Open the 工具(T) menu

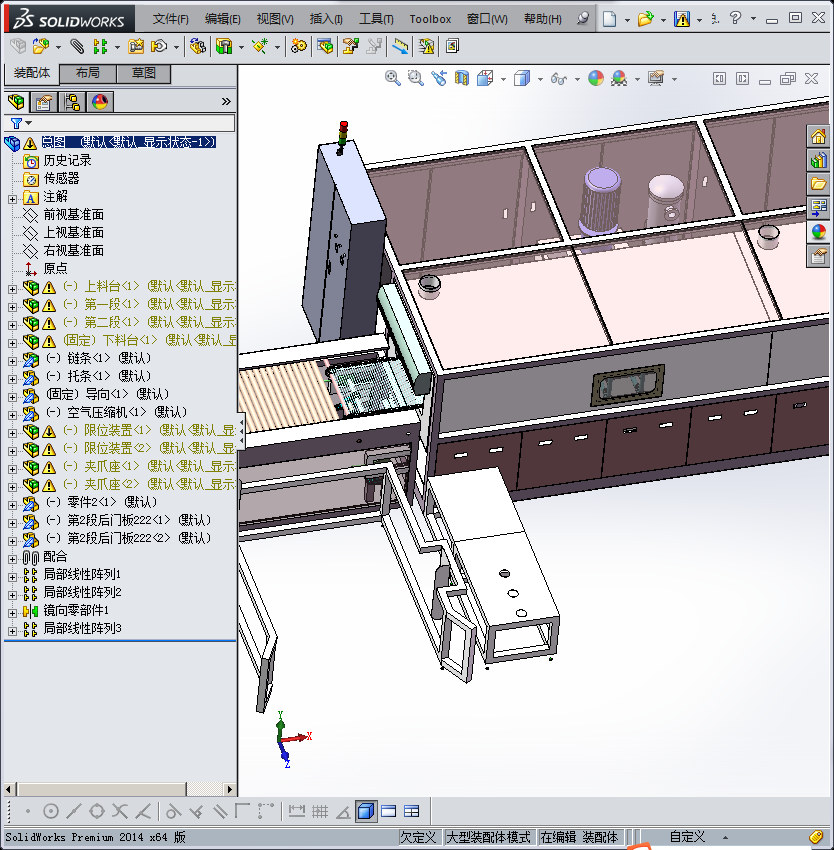pos(376,19)
